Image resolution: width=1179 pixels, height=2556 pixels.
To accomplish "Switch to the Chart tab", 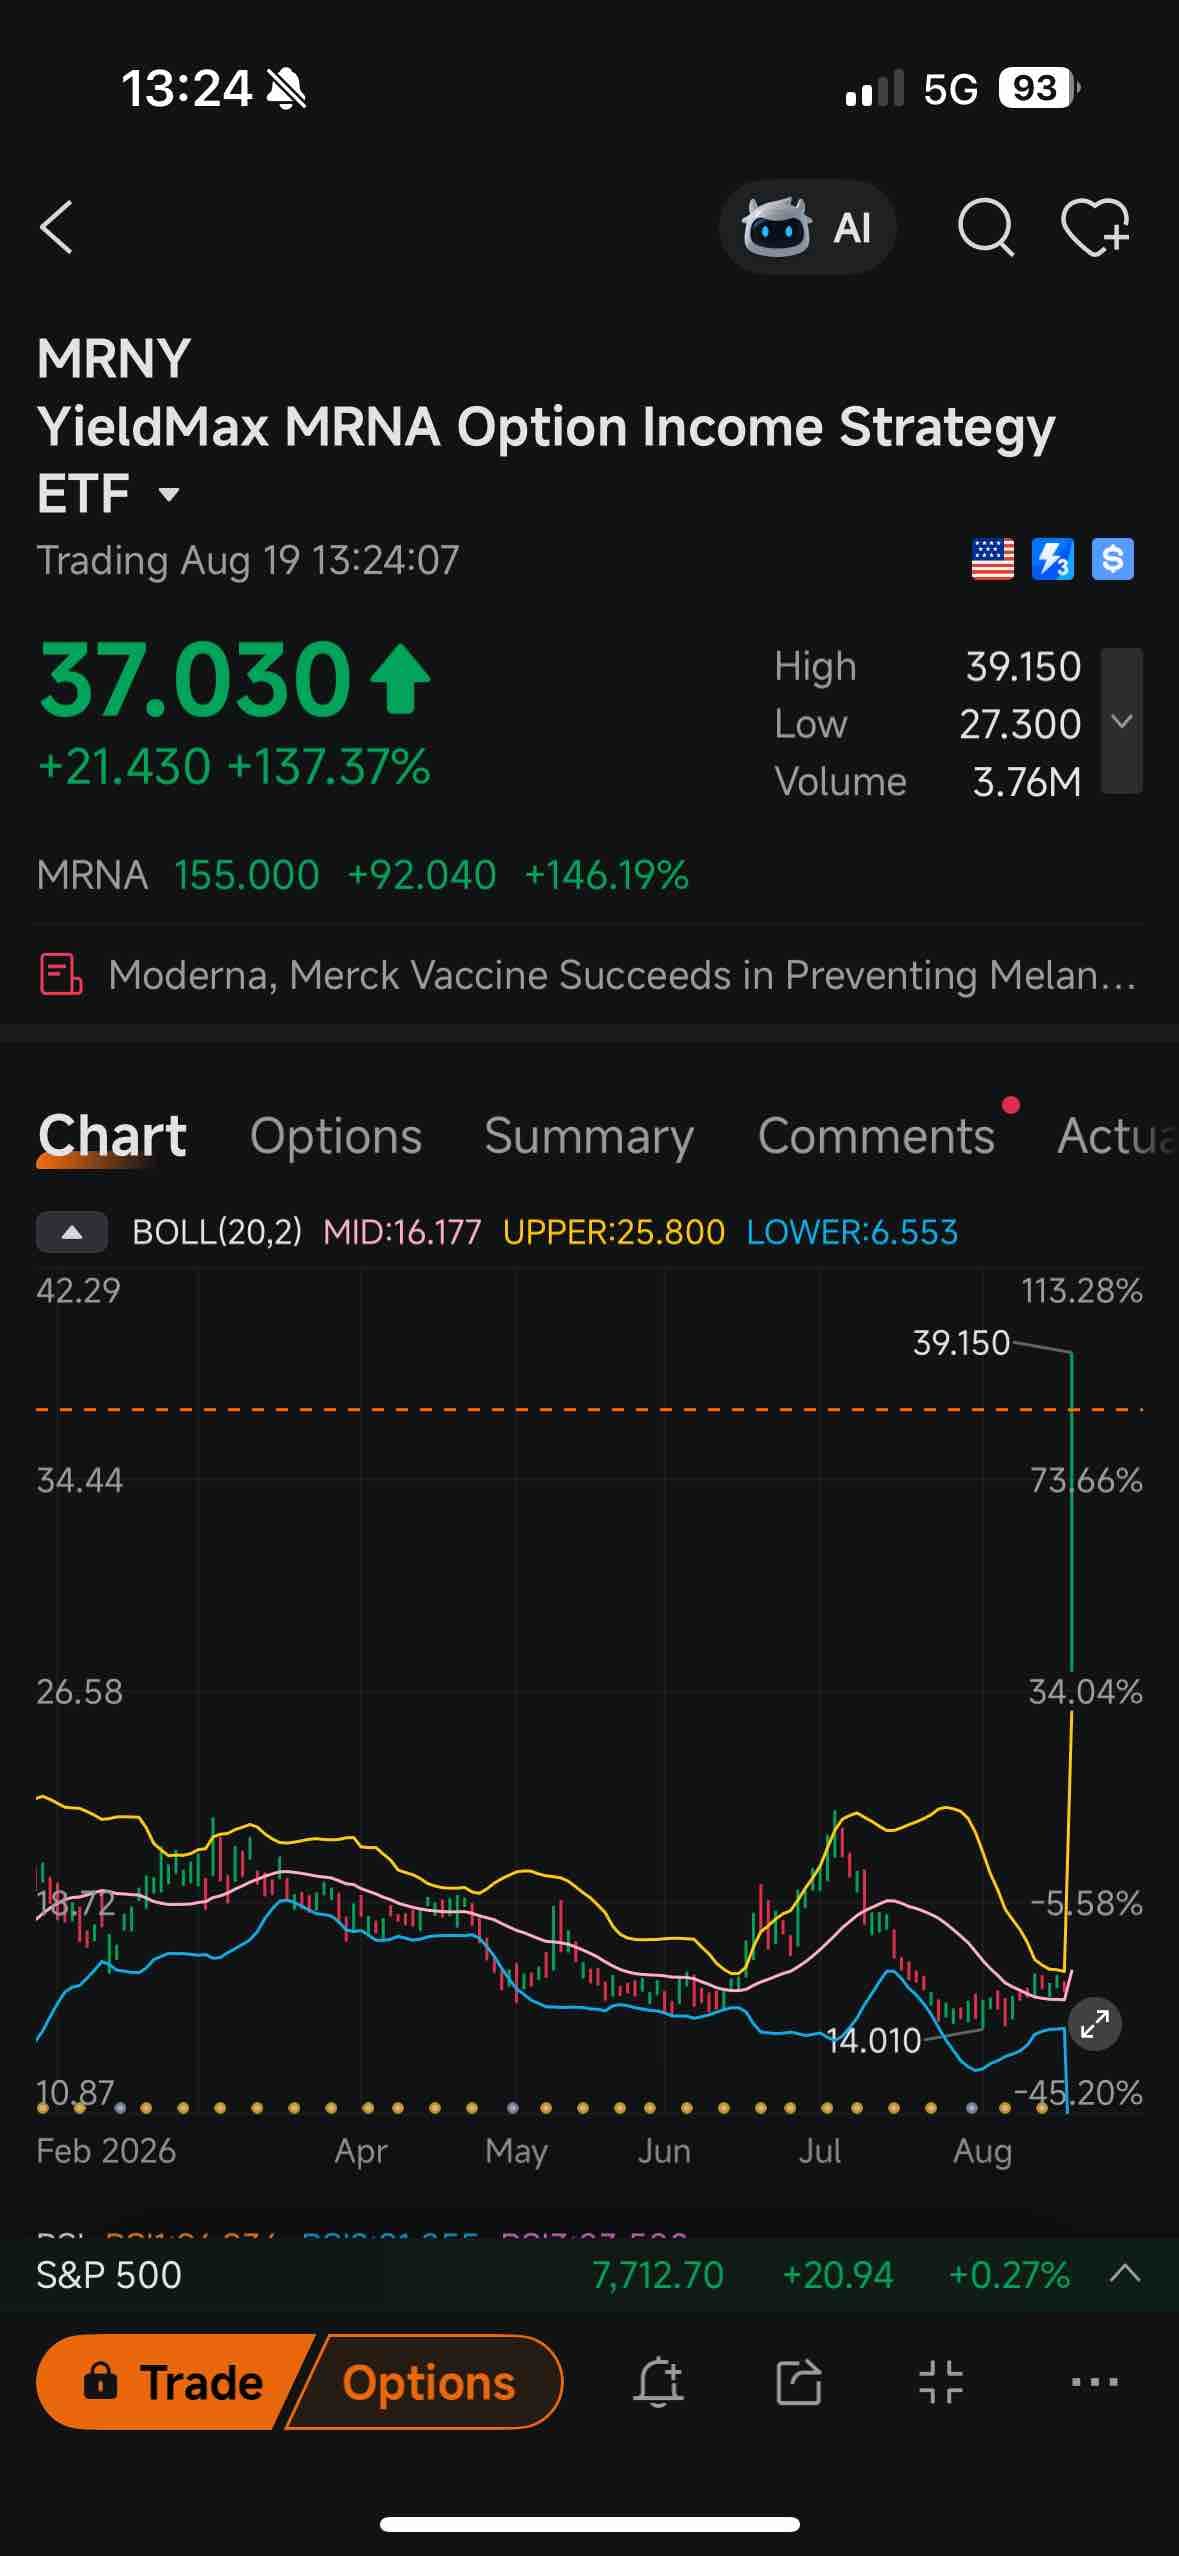I will click(x=112, y=1137).
